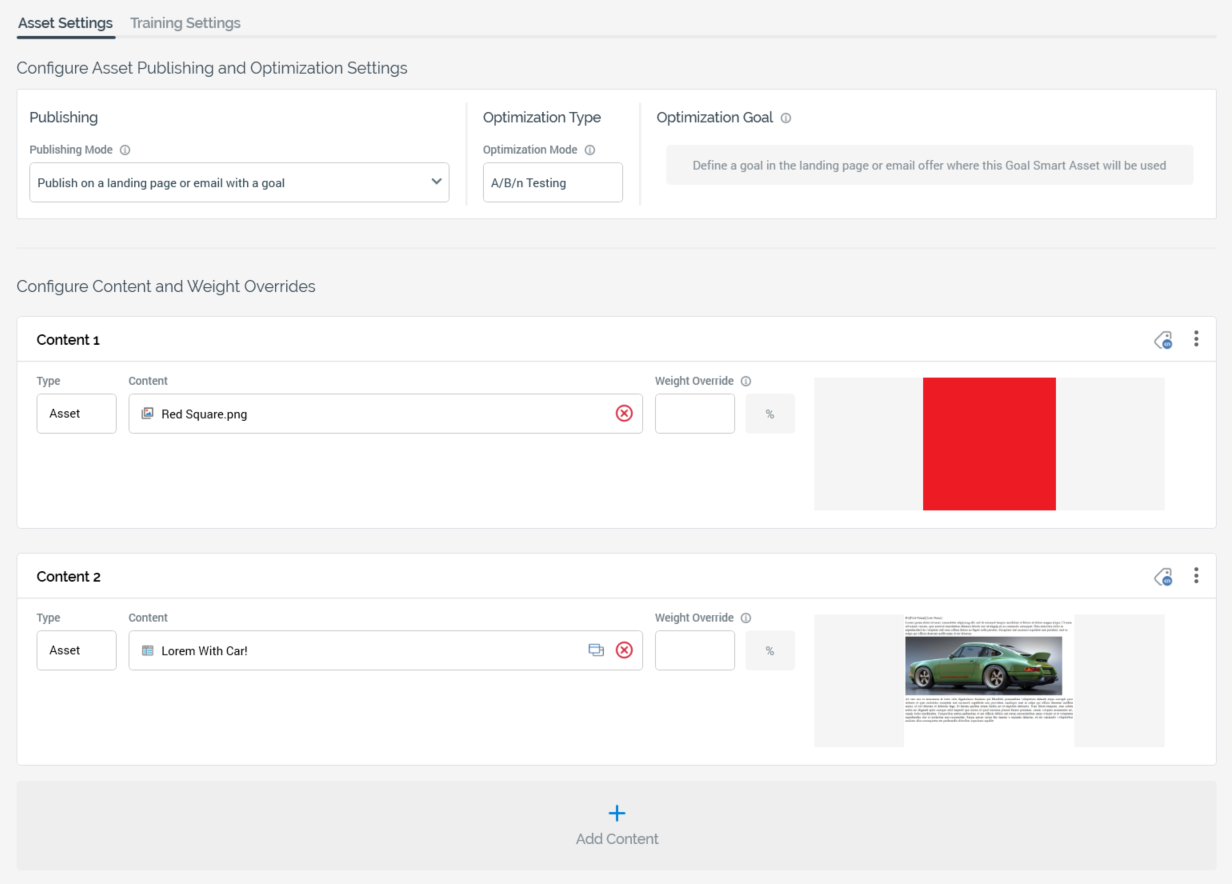Viewport: 1232px width, 884px height.
Task: Switch to the Training Settings tab
Action: click(185, 23)
